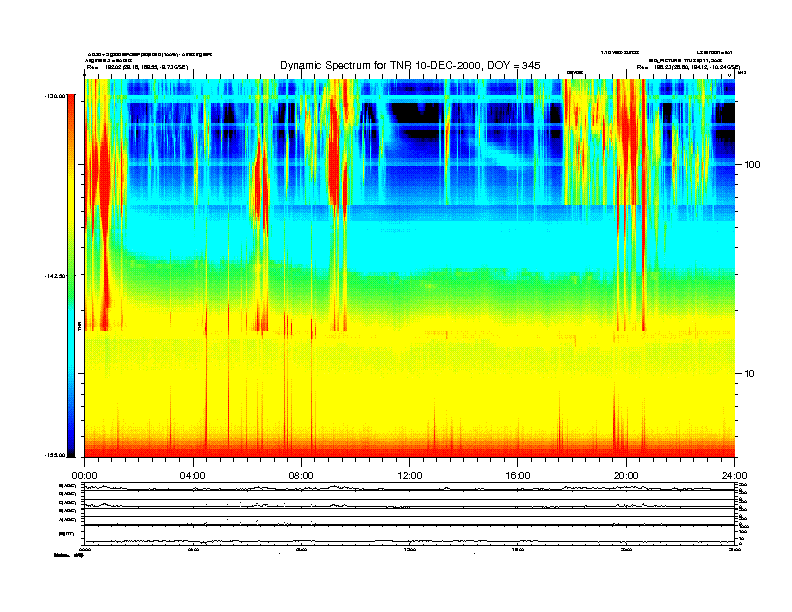Click the 100 frequency axis label

(752, 165)
